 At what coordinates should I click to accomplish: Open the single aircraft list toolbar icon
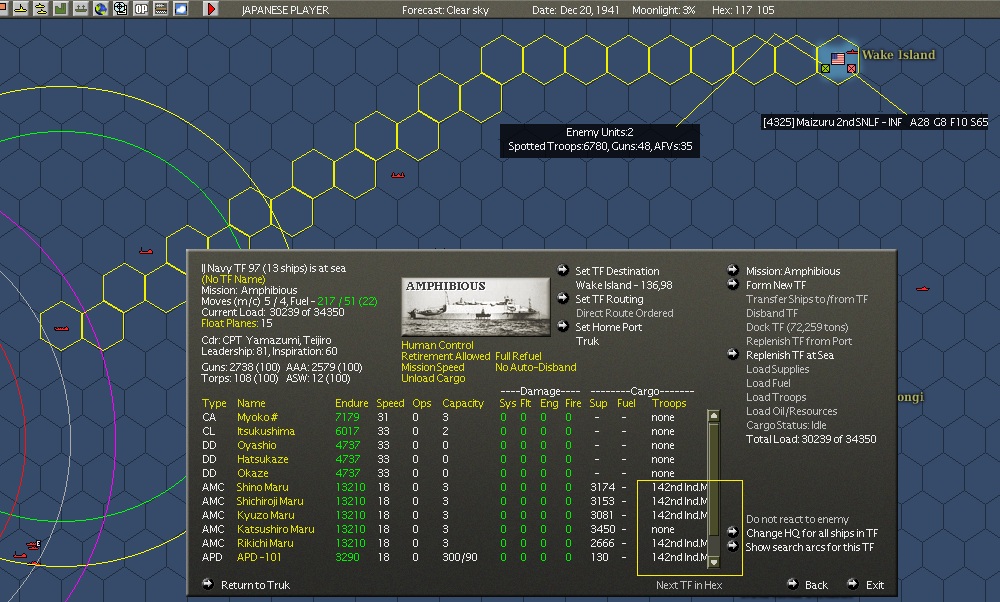[20, 8]
